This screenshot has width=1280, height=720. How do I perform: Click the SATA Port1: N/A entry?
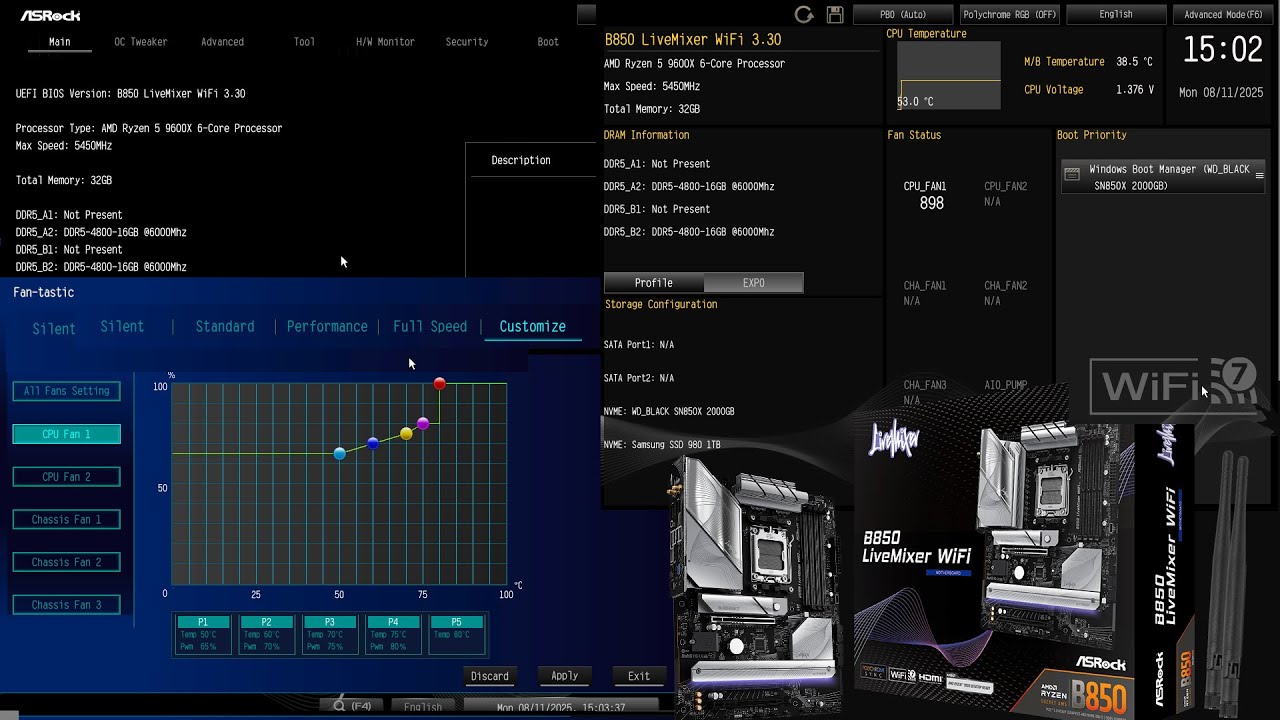(639, 345)
